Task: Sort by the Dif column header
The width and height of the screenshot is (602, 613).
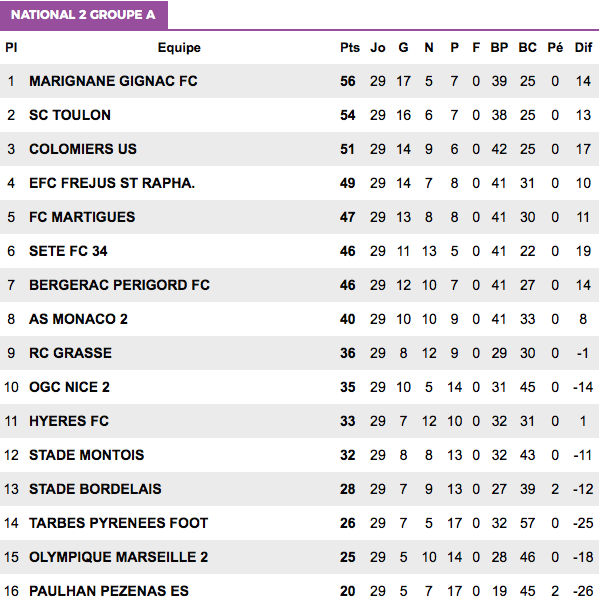Action: [583, 48]
